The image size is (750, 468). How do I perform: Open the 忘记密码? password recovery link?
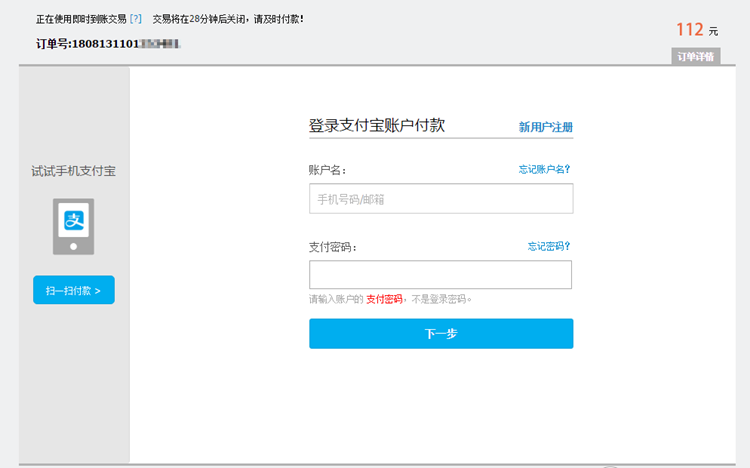(x=549, y=246)
